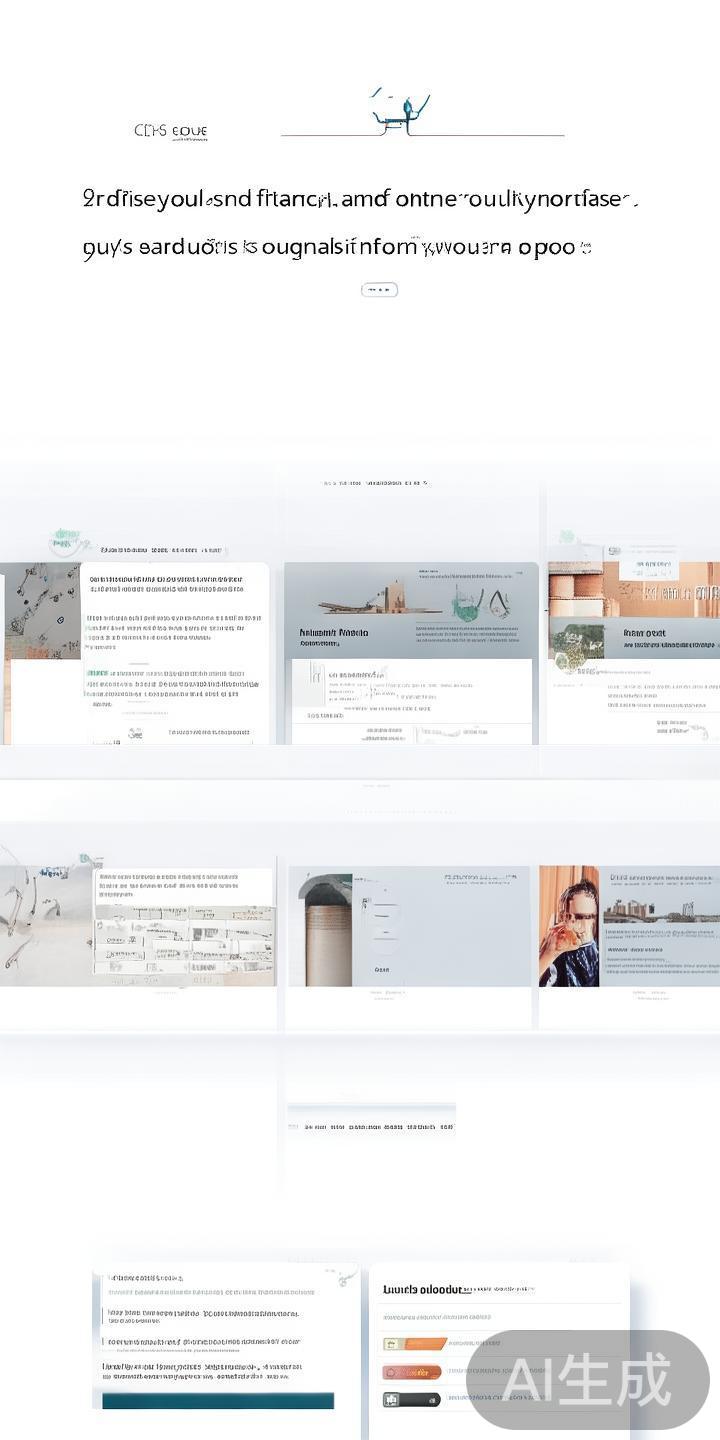
Task: Click the green splash icon in building card
Action: pos(467,603)
